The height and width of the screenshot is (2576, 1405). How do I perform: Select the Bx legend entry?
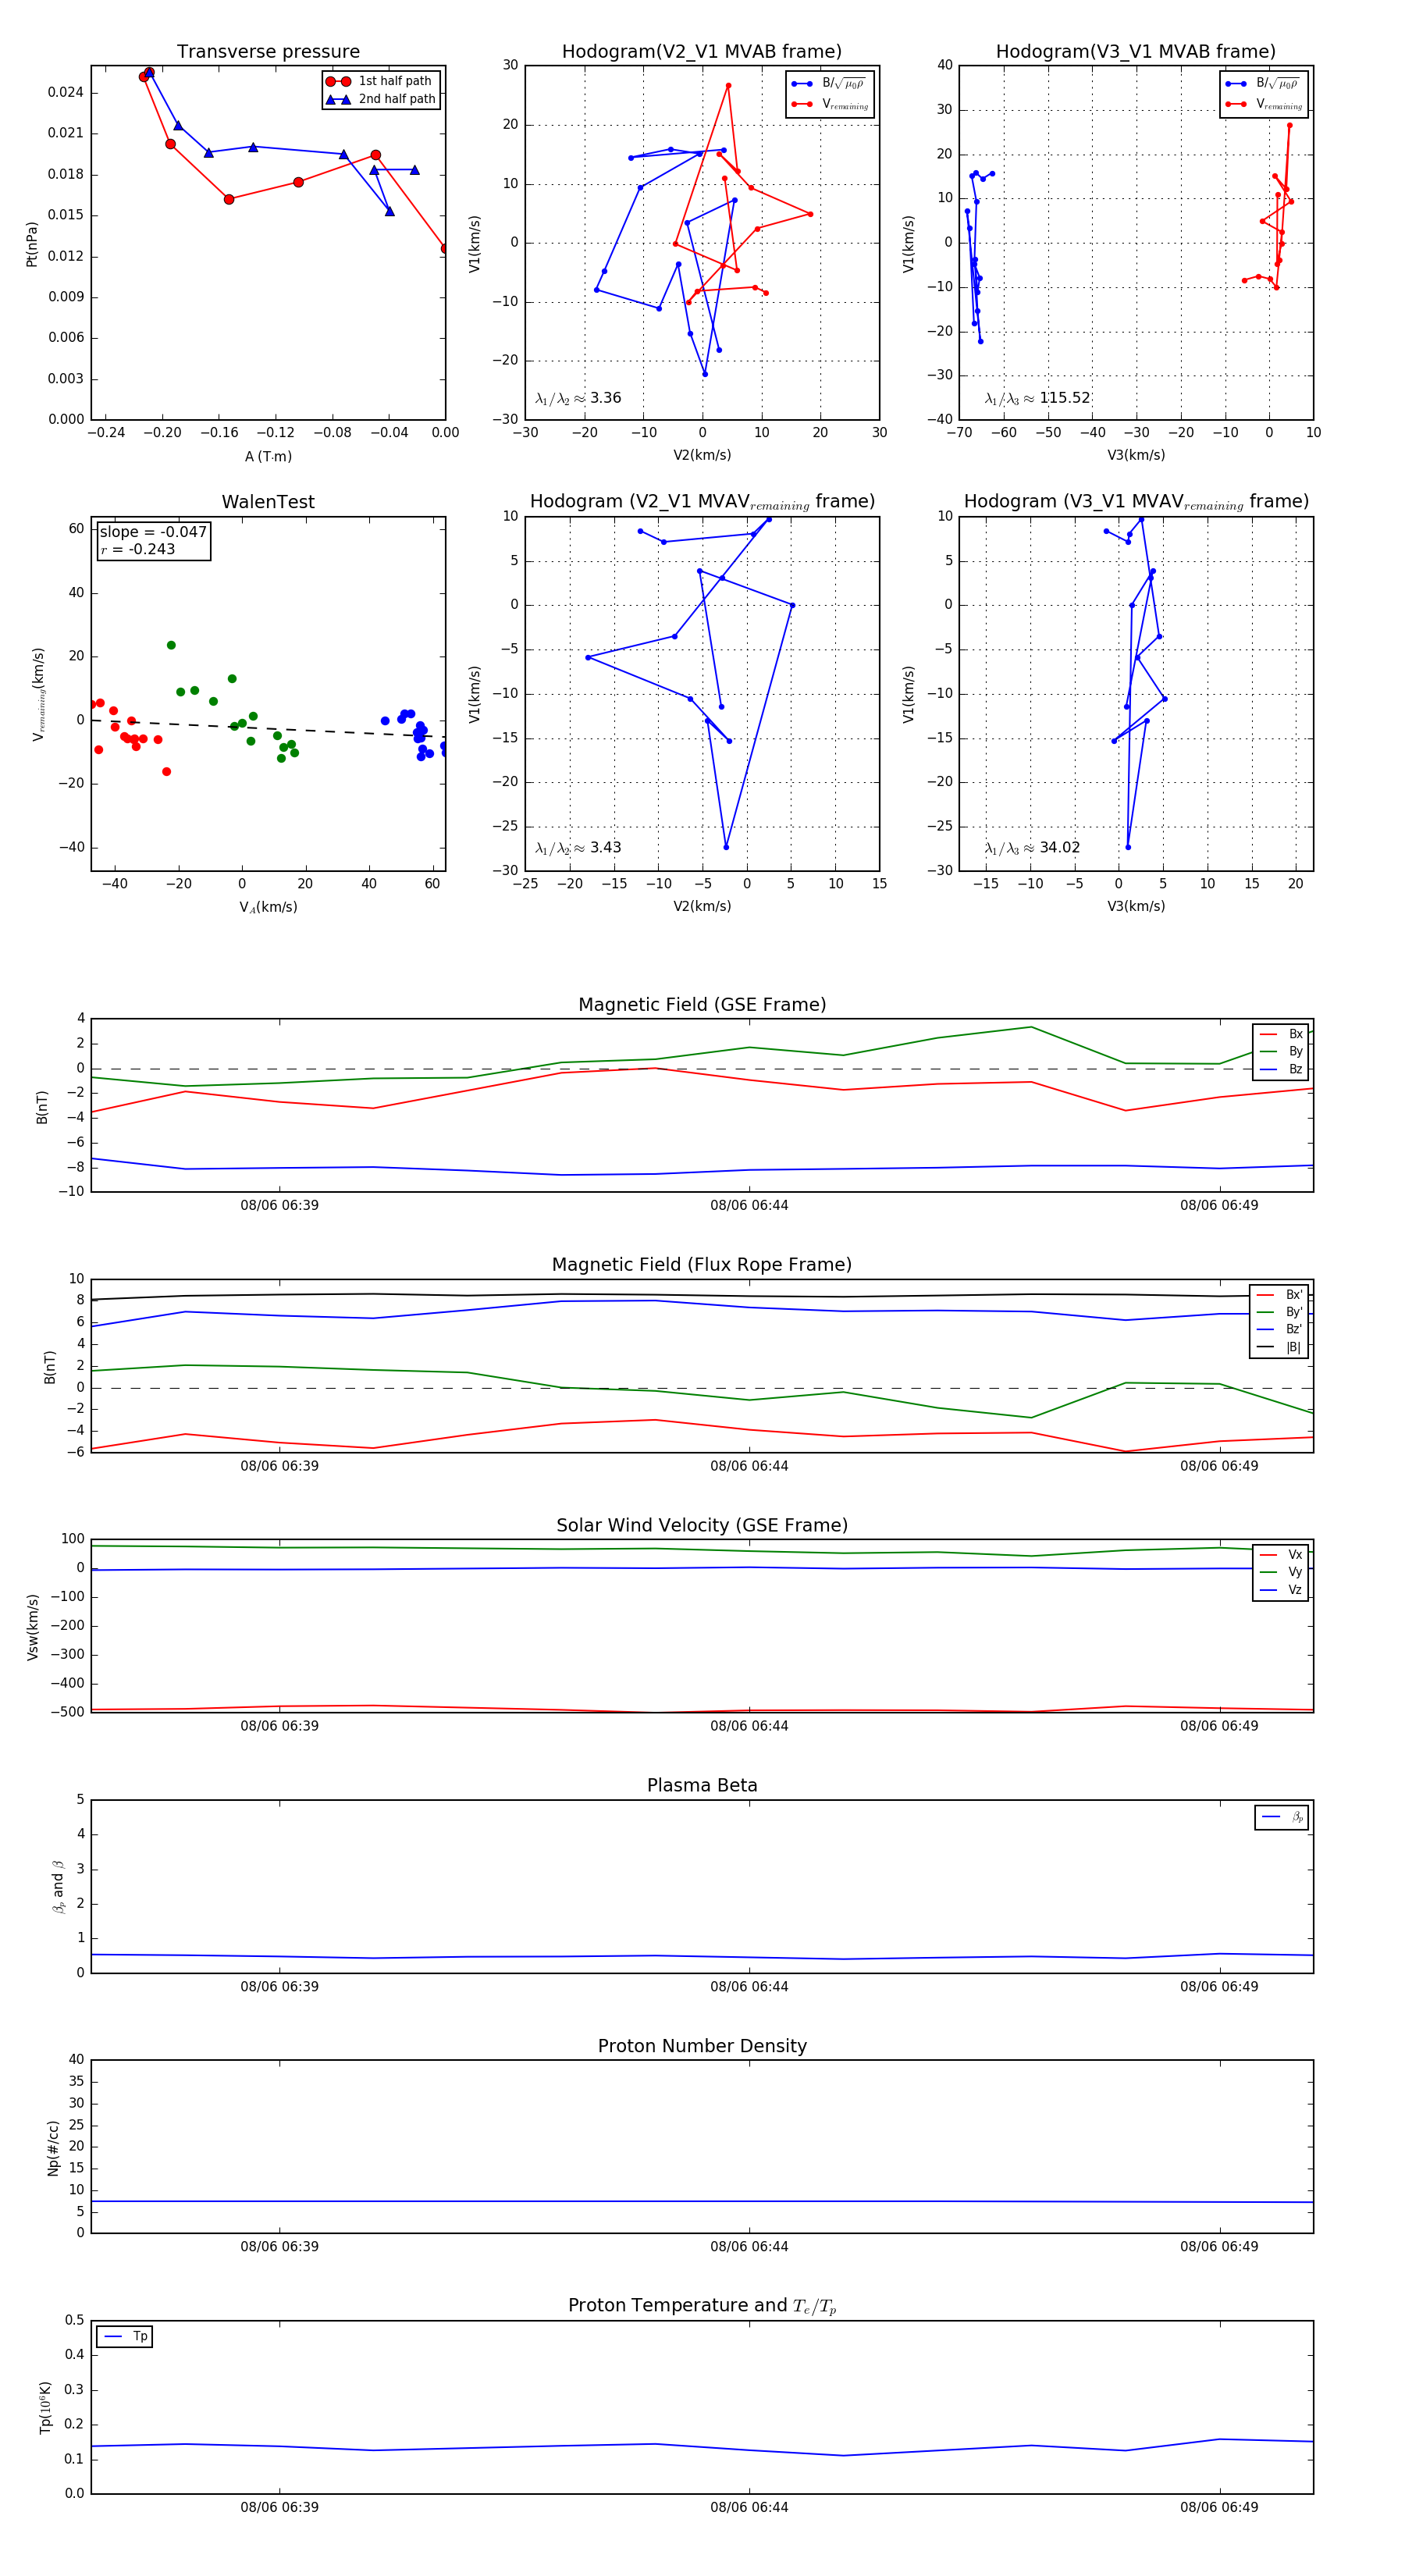click(1281, 1034)
